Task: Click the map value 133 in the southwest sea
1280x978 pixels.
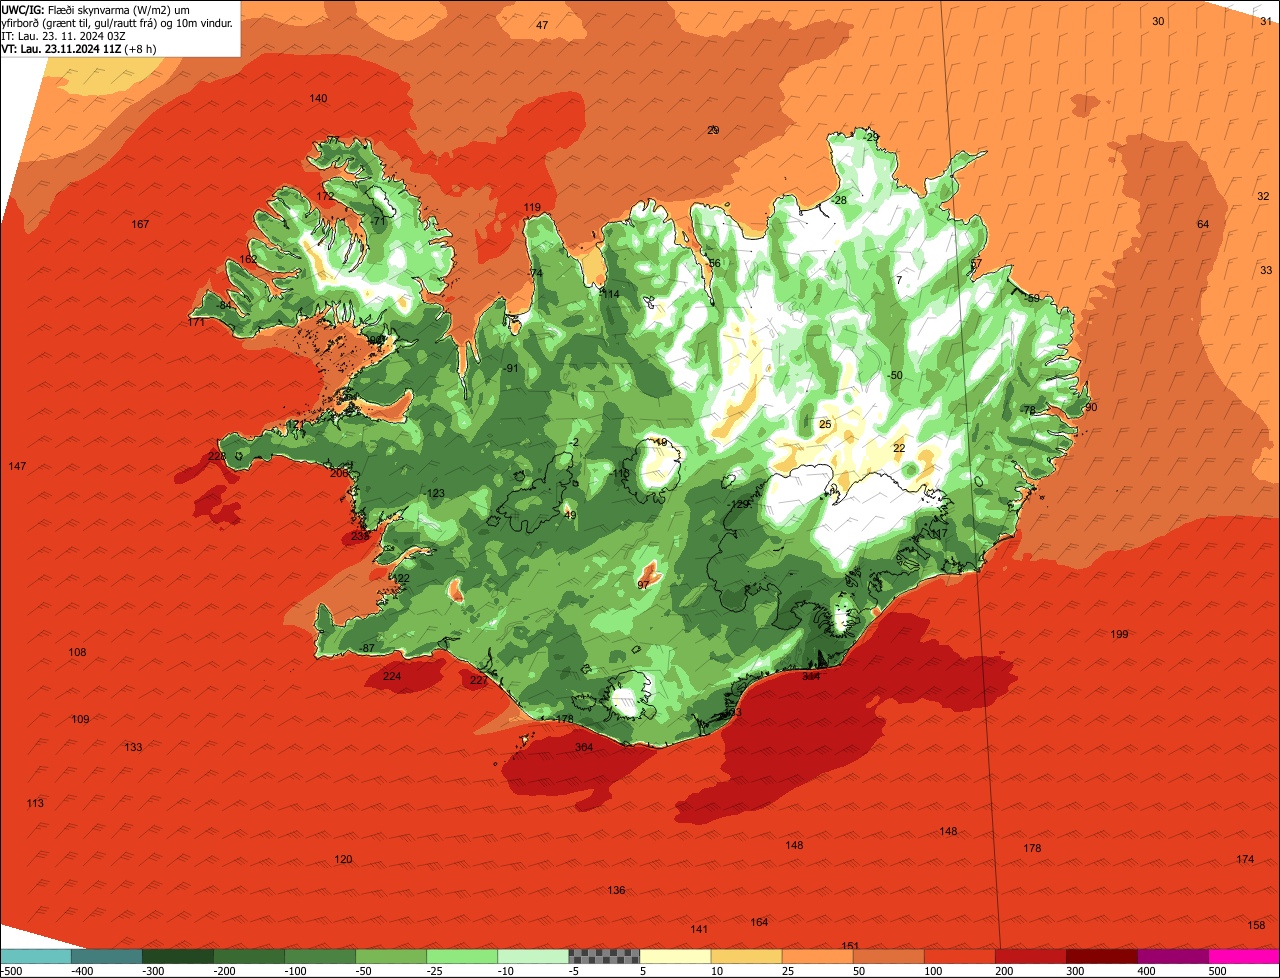Action: pyautogui.click(x=133, y=747)
